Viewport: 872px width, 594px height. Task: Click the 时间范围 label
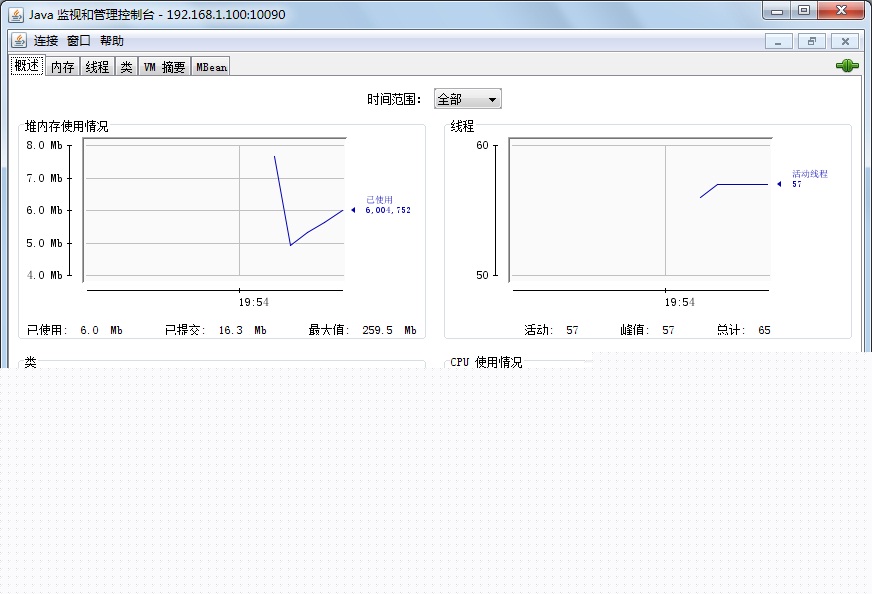(394, 100)
